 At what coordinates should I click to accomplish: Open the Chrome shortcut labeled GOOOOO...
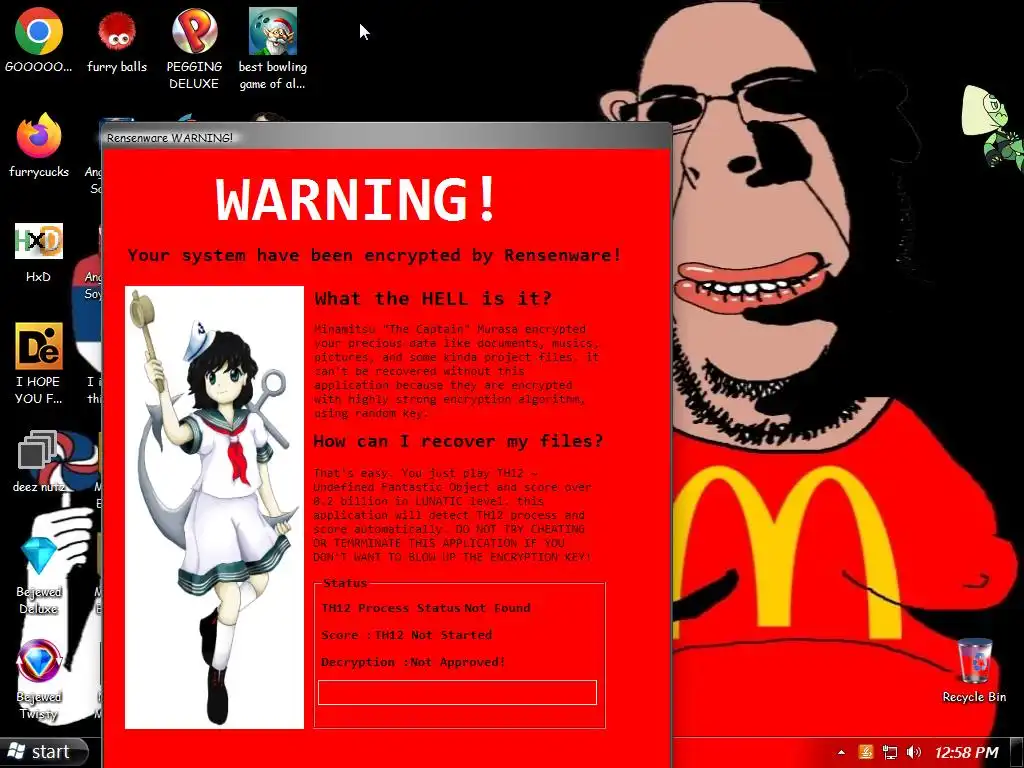(x=39, y=39)
